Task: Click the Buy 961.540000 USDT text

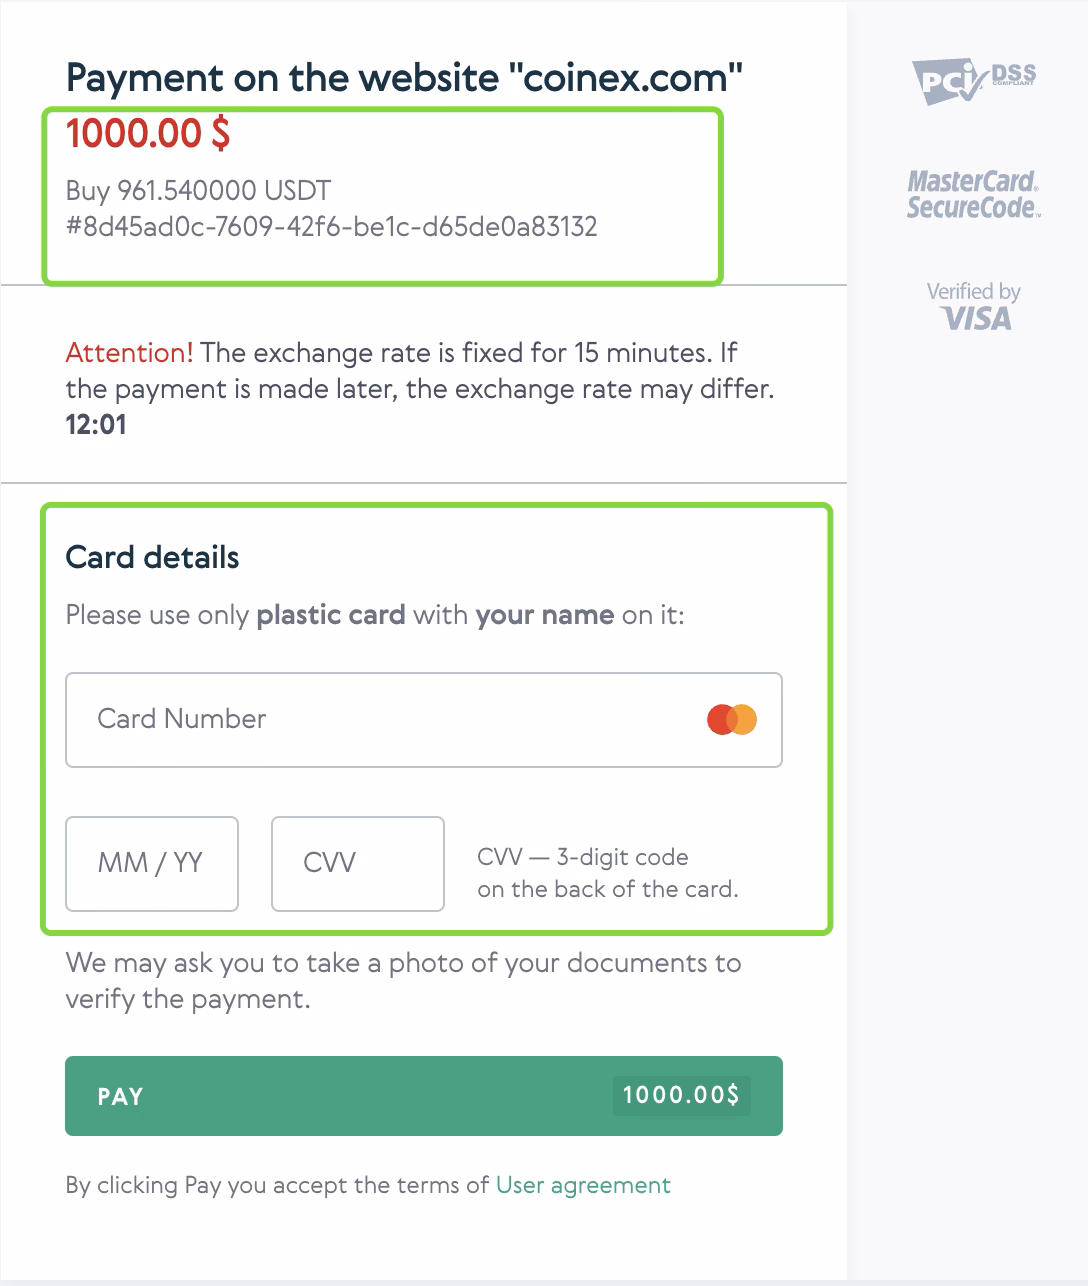Action: 197,189
